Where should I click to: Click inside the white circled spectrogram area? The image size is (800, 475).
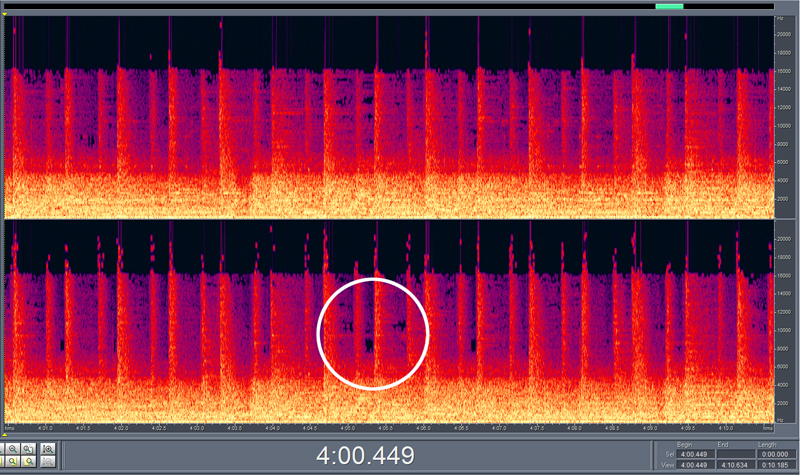[372, 333]
